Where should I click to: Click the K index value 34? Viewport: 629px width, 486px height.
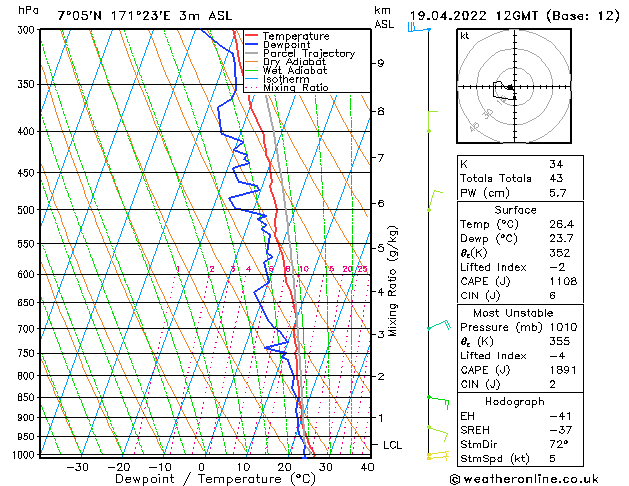coord(556,164)
